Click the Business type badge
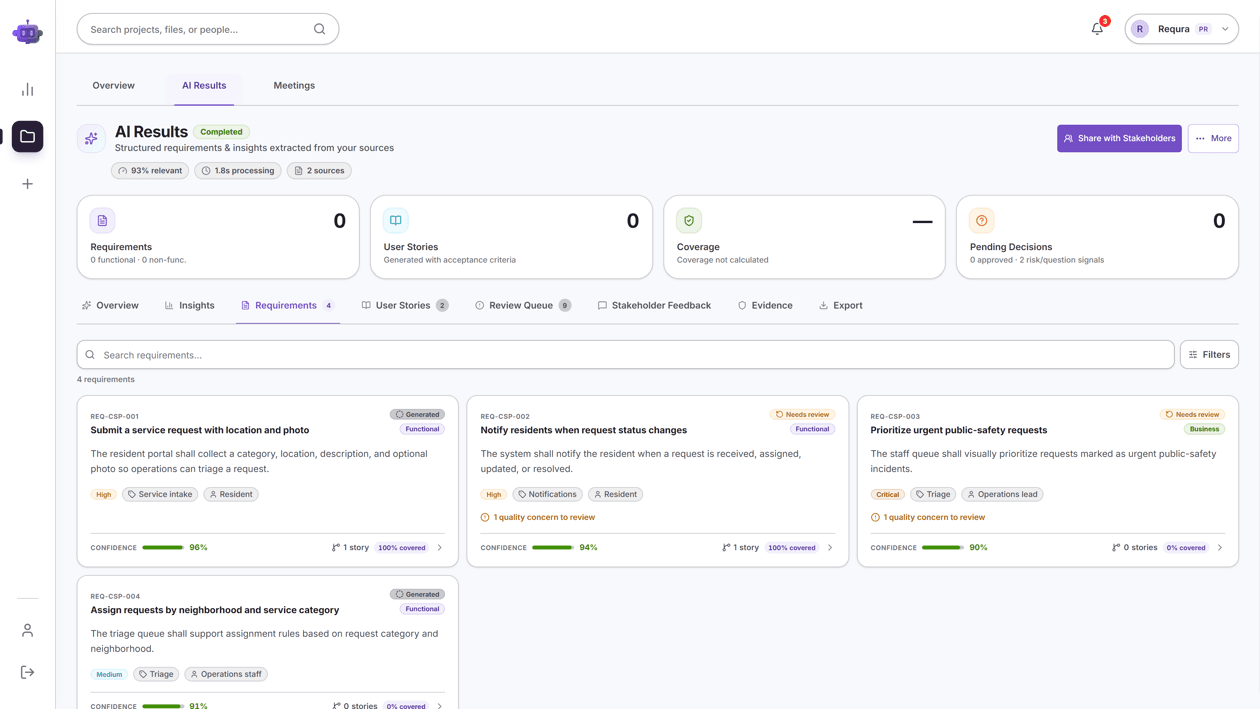Image resolution: width=1260 pixels, height=709 pixels. pos(1204,429)
